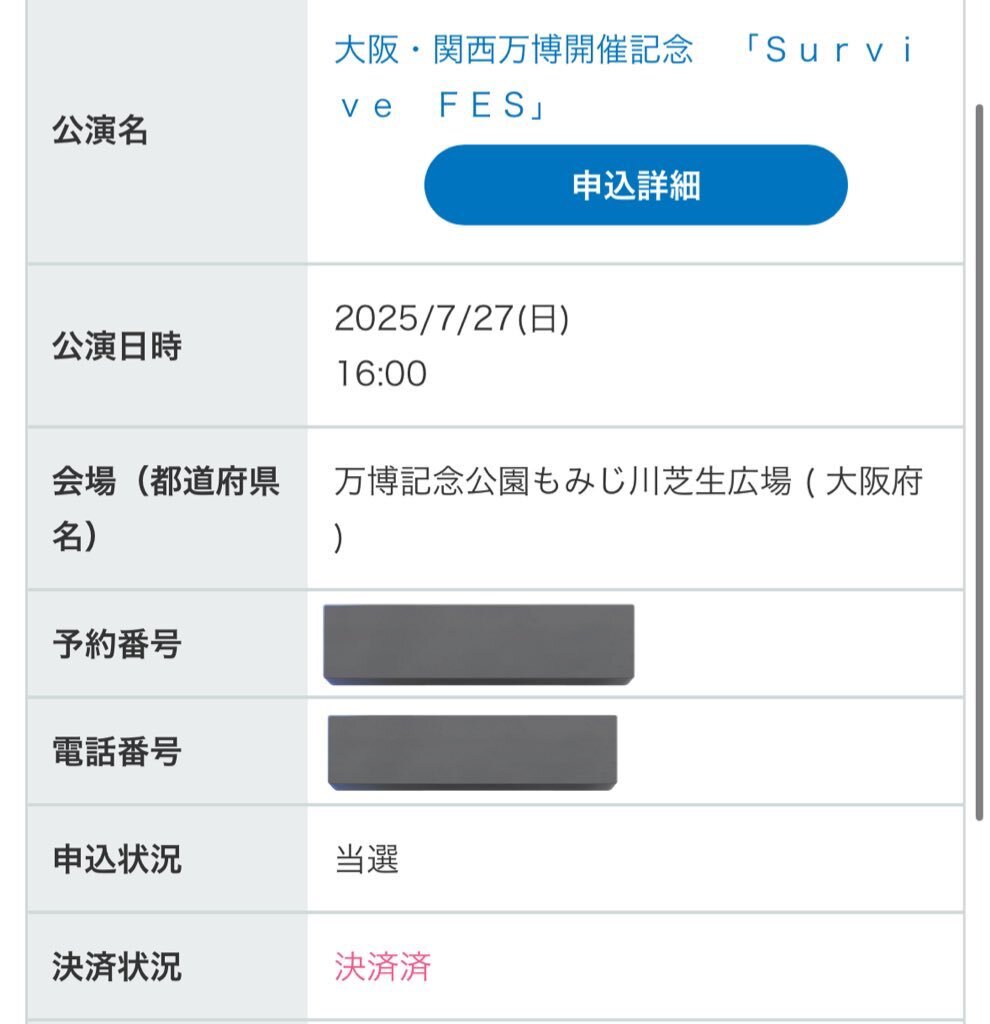Select the 申込状況 row label
Image resolution: width=990 pixels, height=1024 pixels.
click(117, 859)
